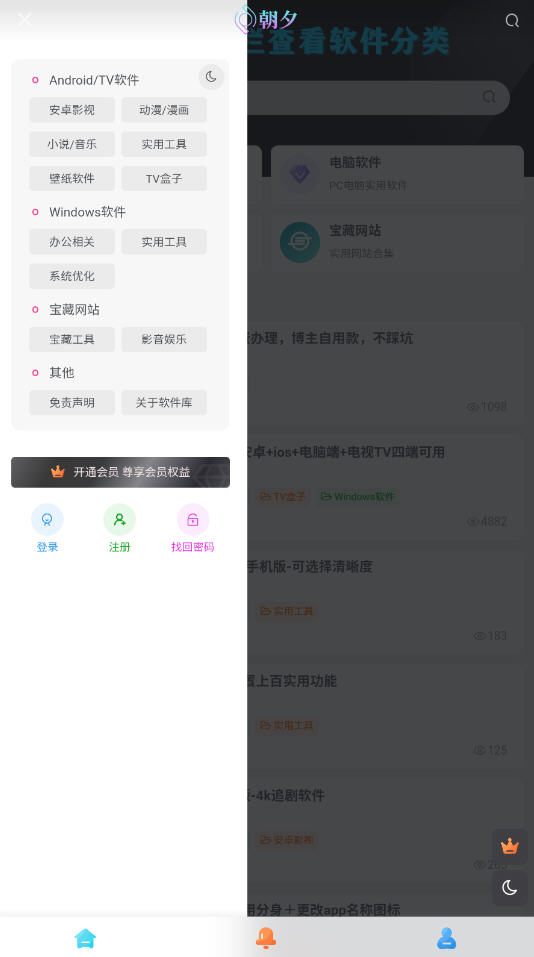Click the 安卓影视 tag on 4k追剧软件 article
The width and height of the screenshot is (534, 957).
click(x=286, y=840)
